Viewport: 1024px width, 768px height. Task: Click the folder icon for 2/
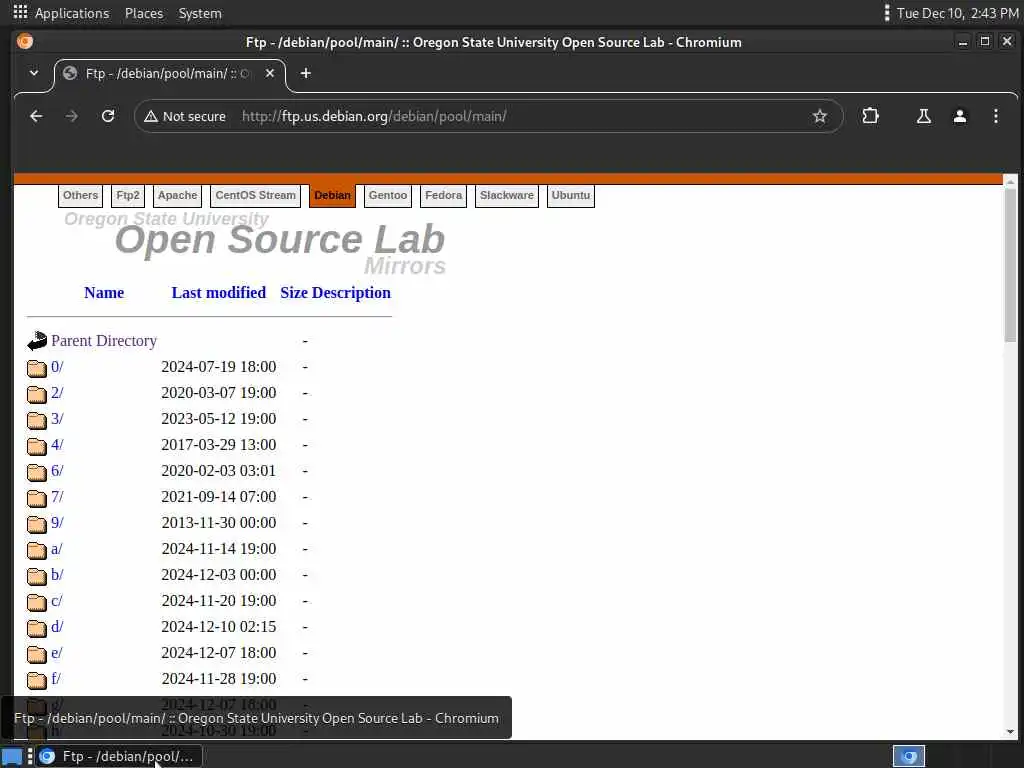[37, 394]
